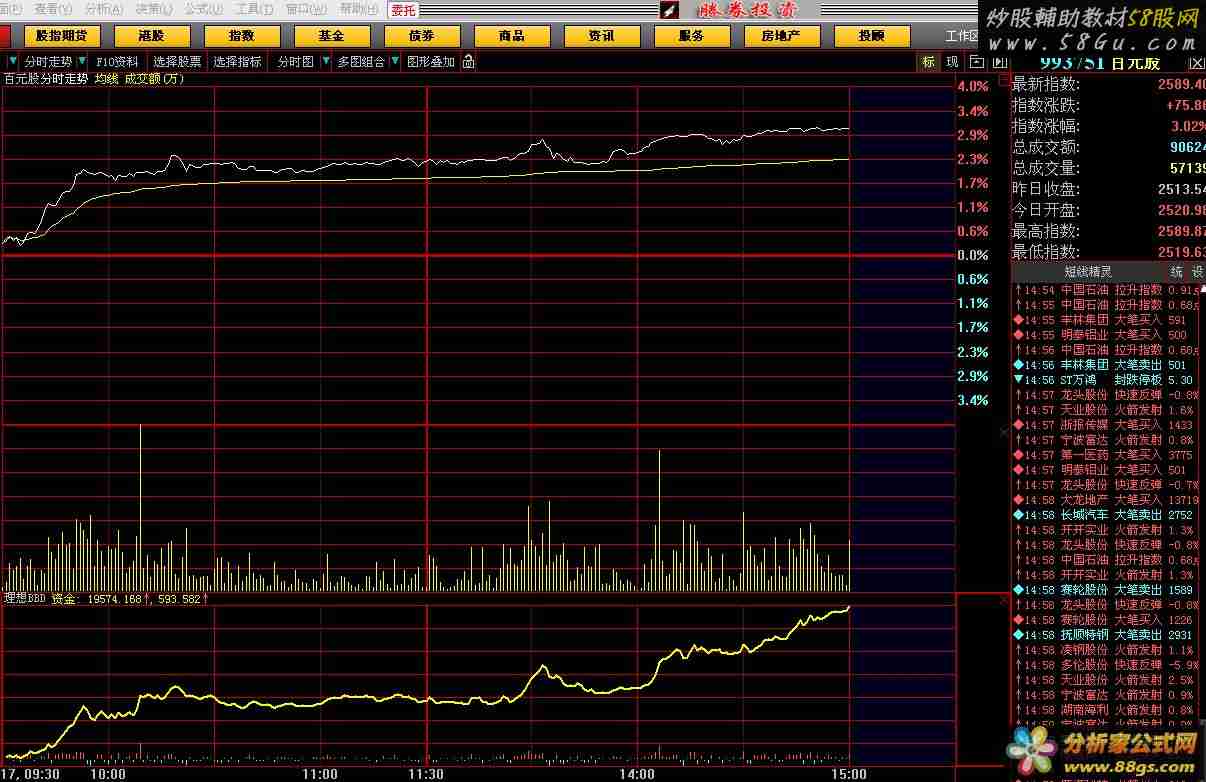
Task: Select the 14:56 丰林集团 大笔卖出 row
Action: point(1108,365)
